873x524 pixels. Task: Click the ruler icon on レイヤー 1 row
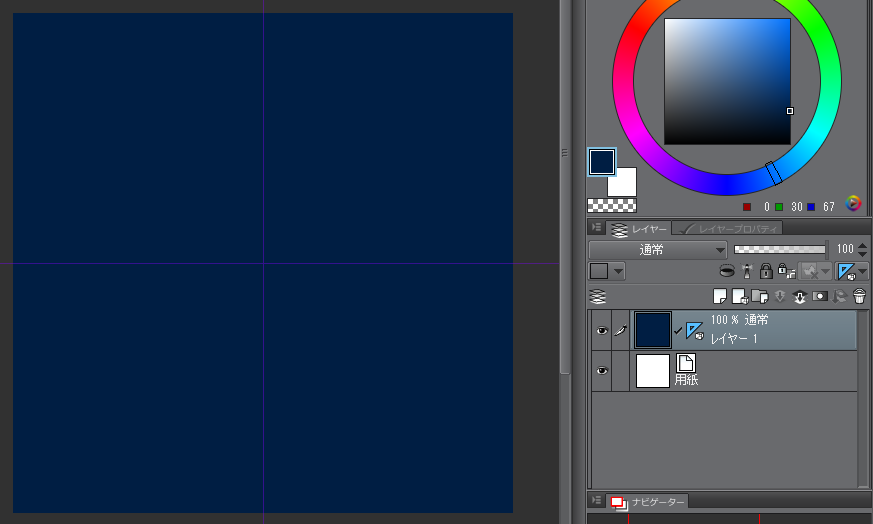(695, 330)
